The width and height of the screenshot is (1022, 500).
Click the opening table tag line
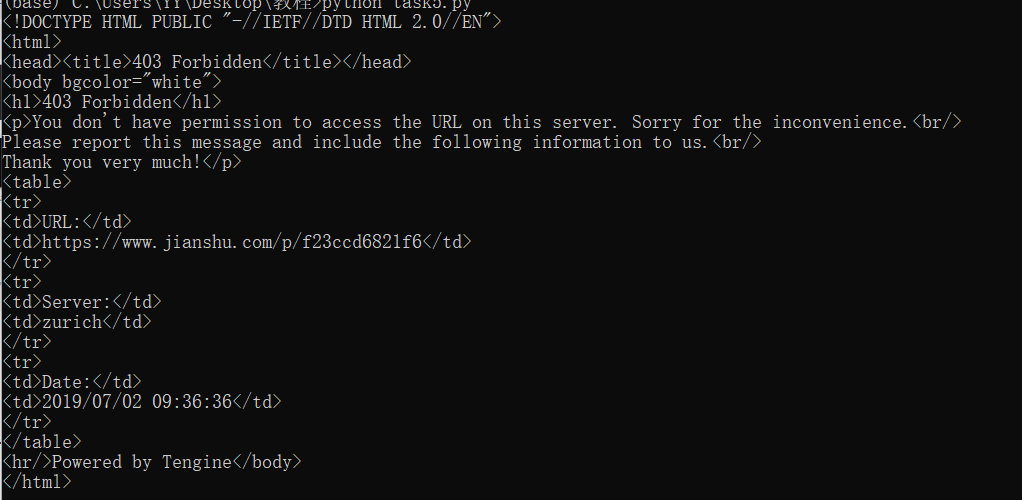37,182
